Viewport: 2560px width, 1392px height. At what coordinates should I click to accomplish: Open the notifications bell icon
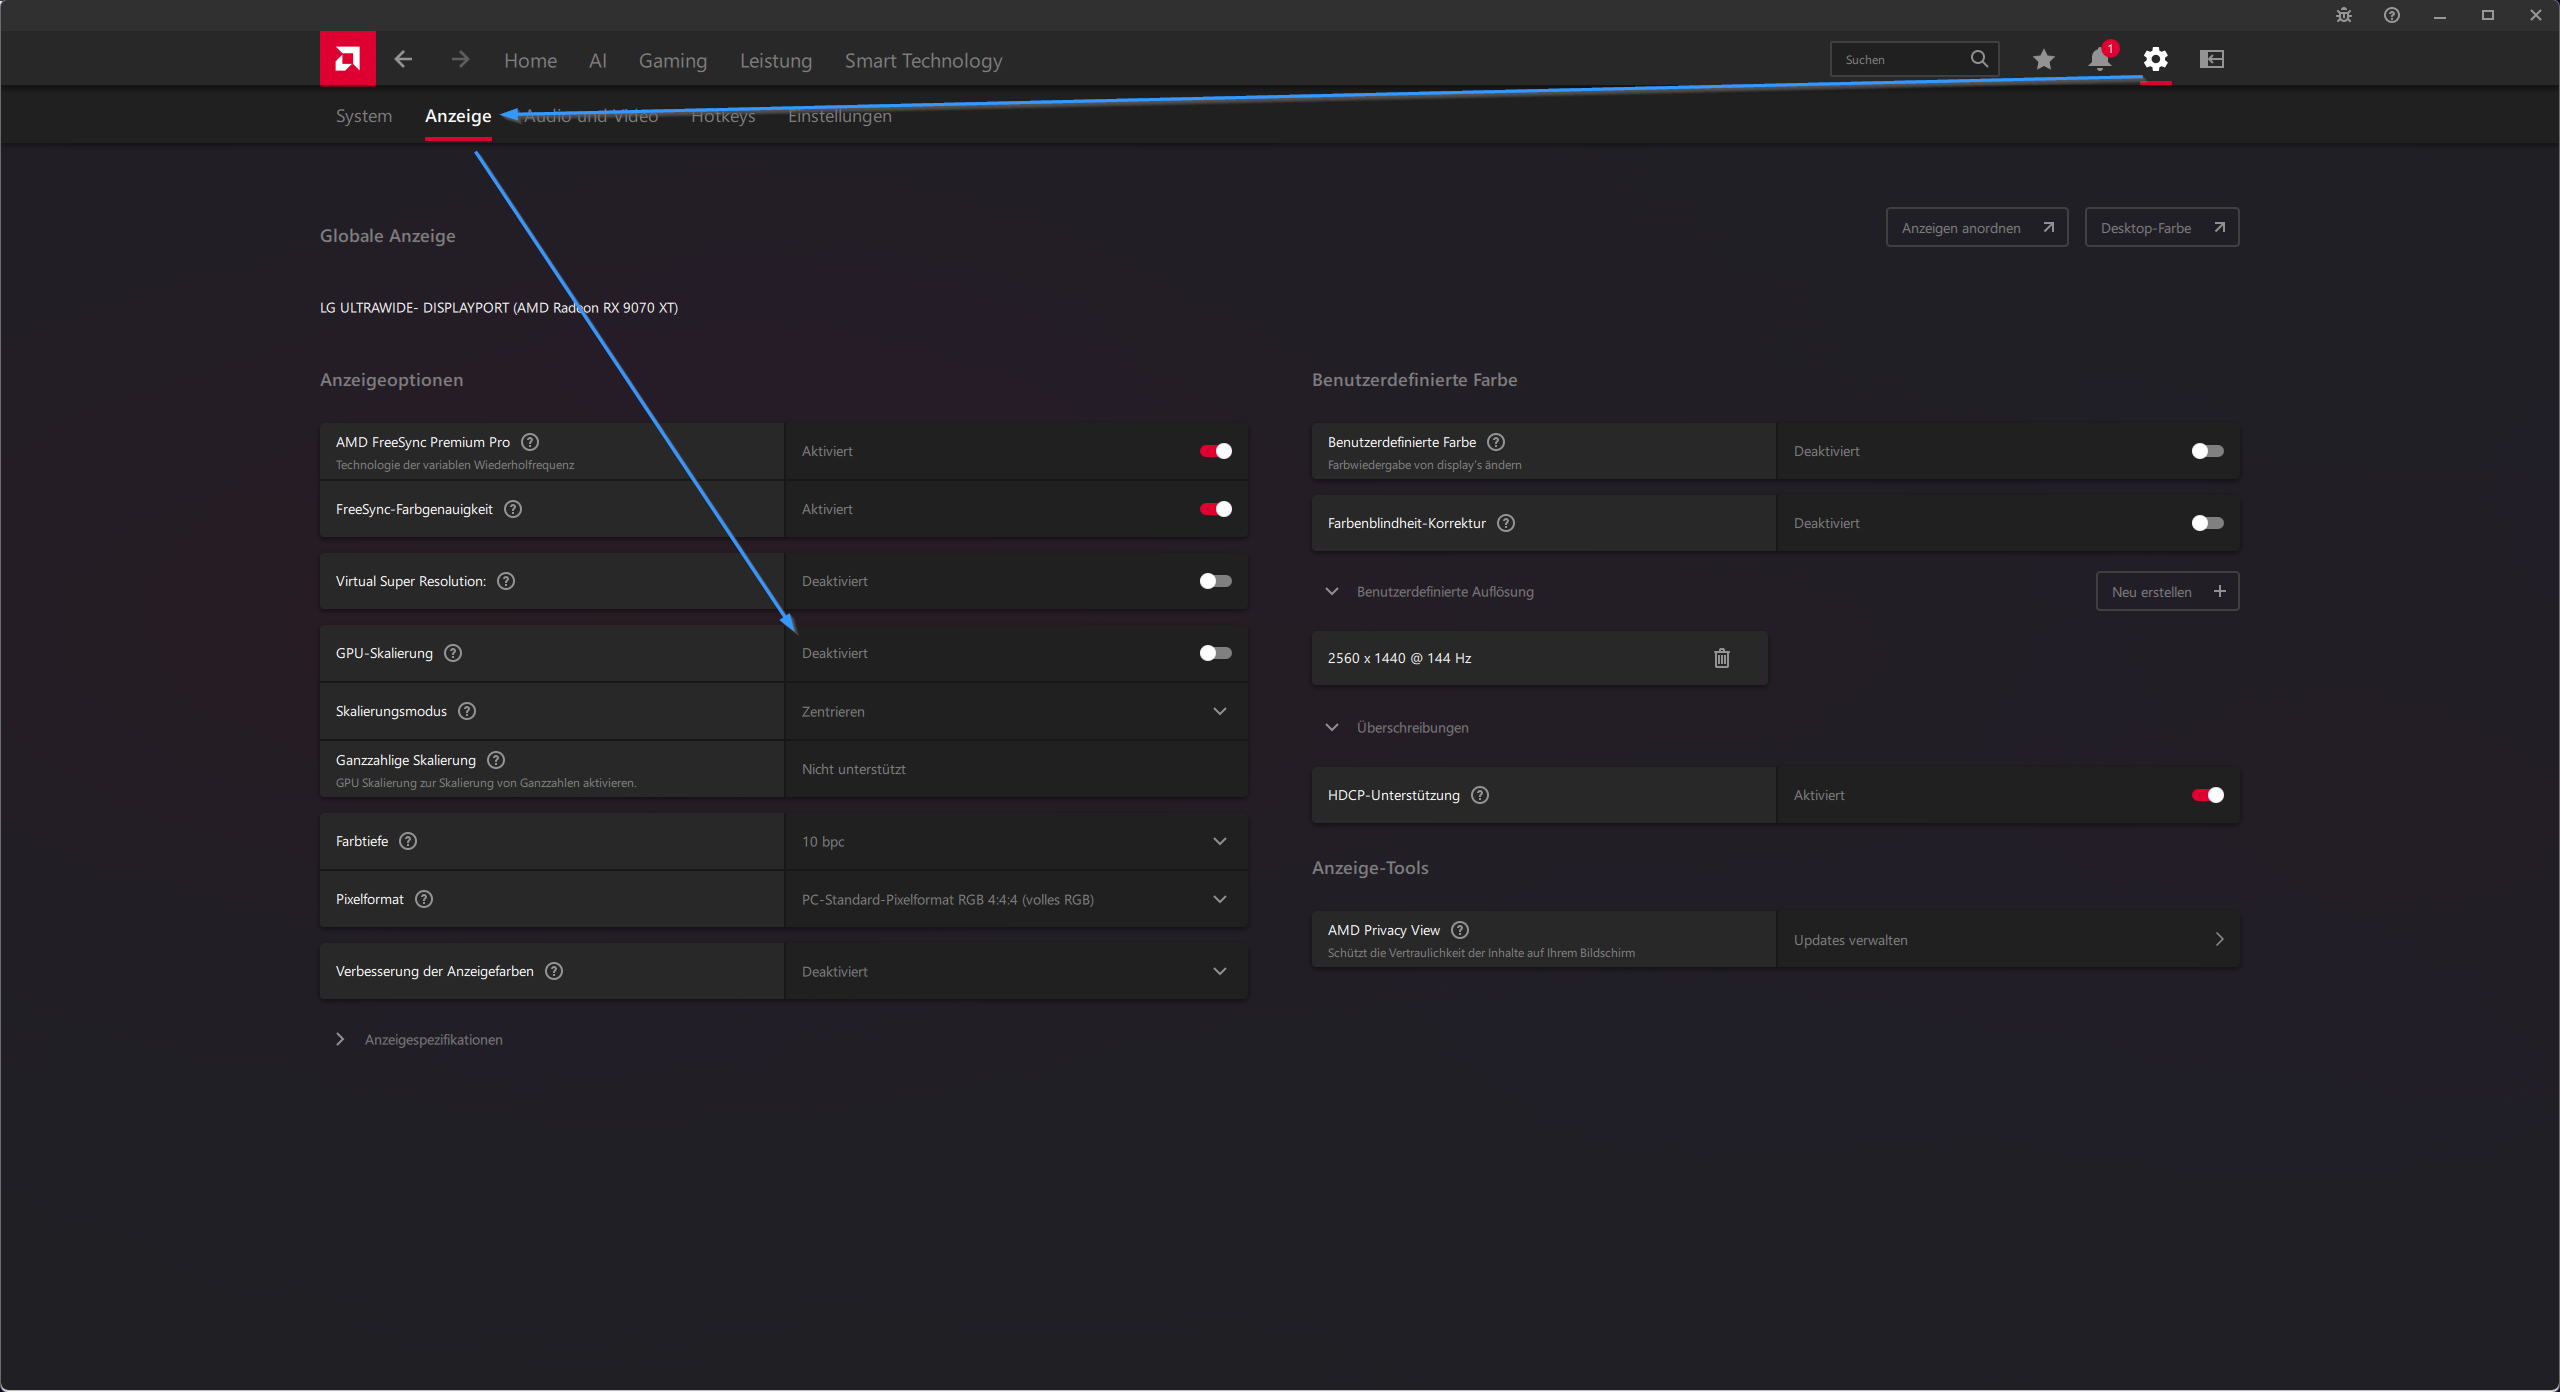[2099, 59]
